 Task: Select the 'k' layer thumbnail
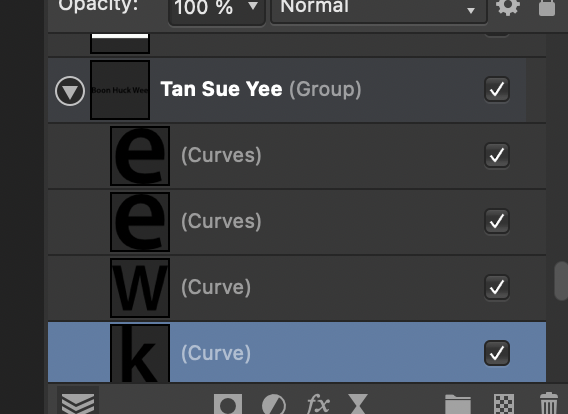click(140, 353)
